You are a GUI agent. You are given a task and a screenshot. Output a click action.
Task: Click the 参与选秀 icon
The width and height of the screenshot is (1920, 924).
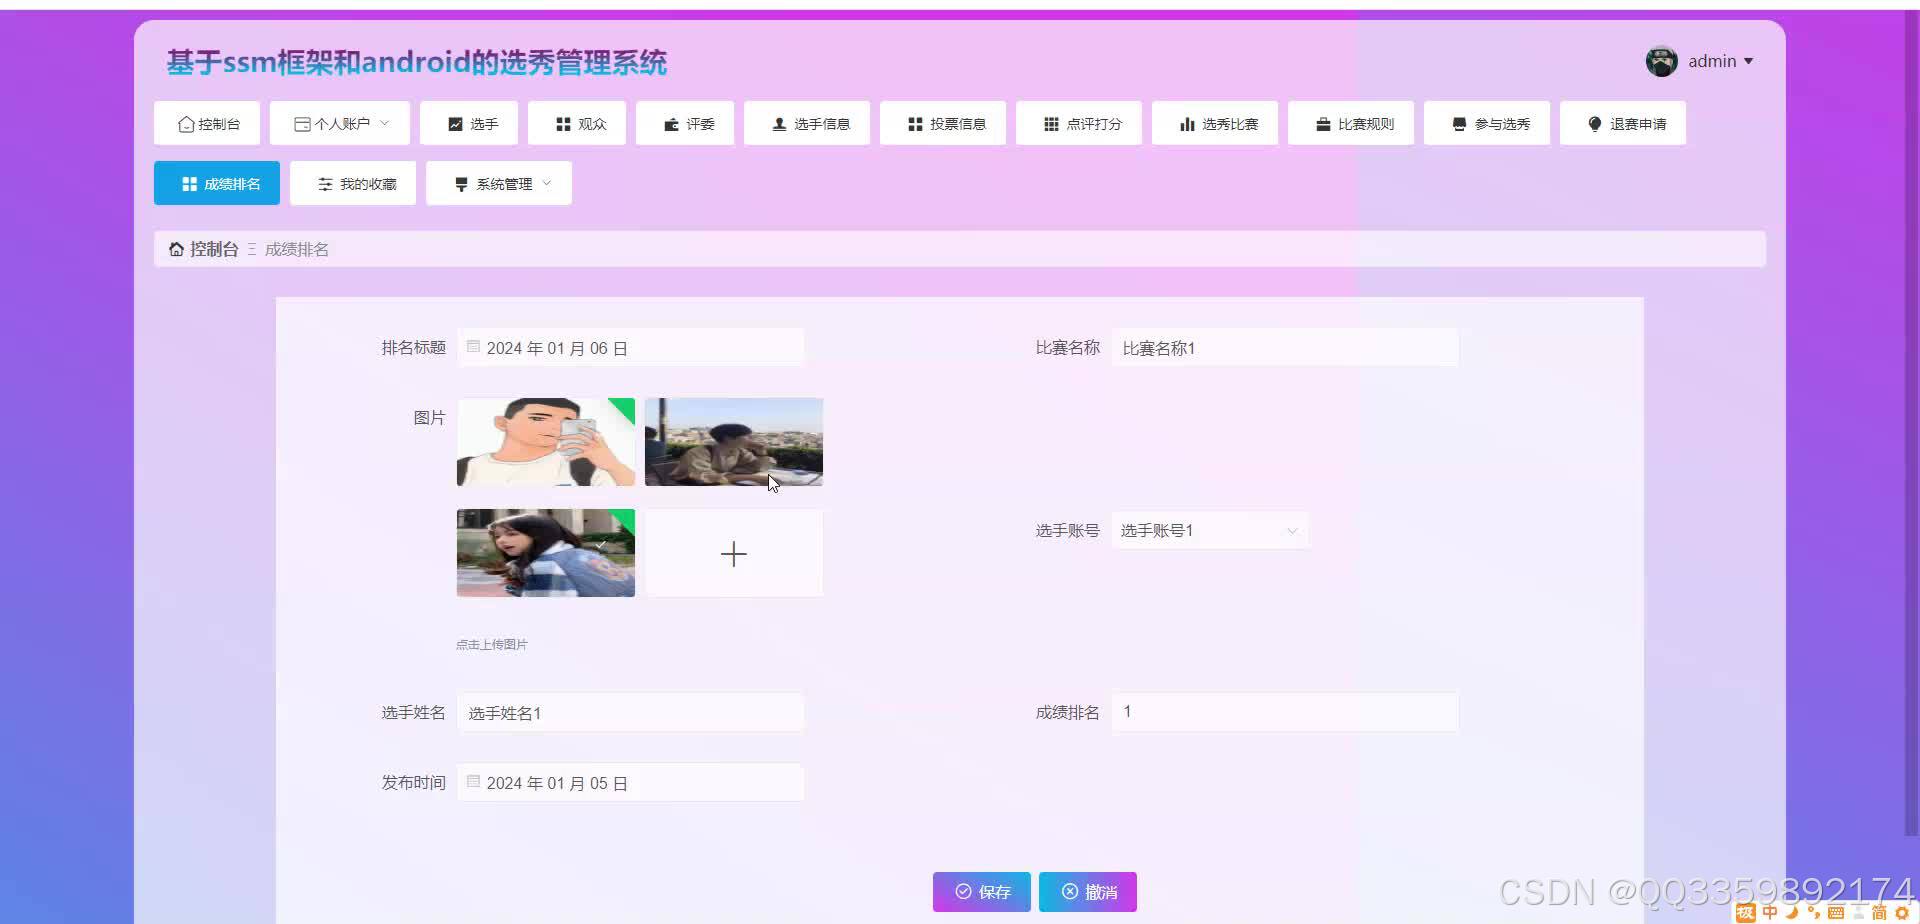(x=1459, y=124)
